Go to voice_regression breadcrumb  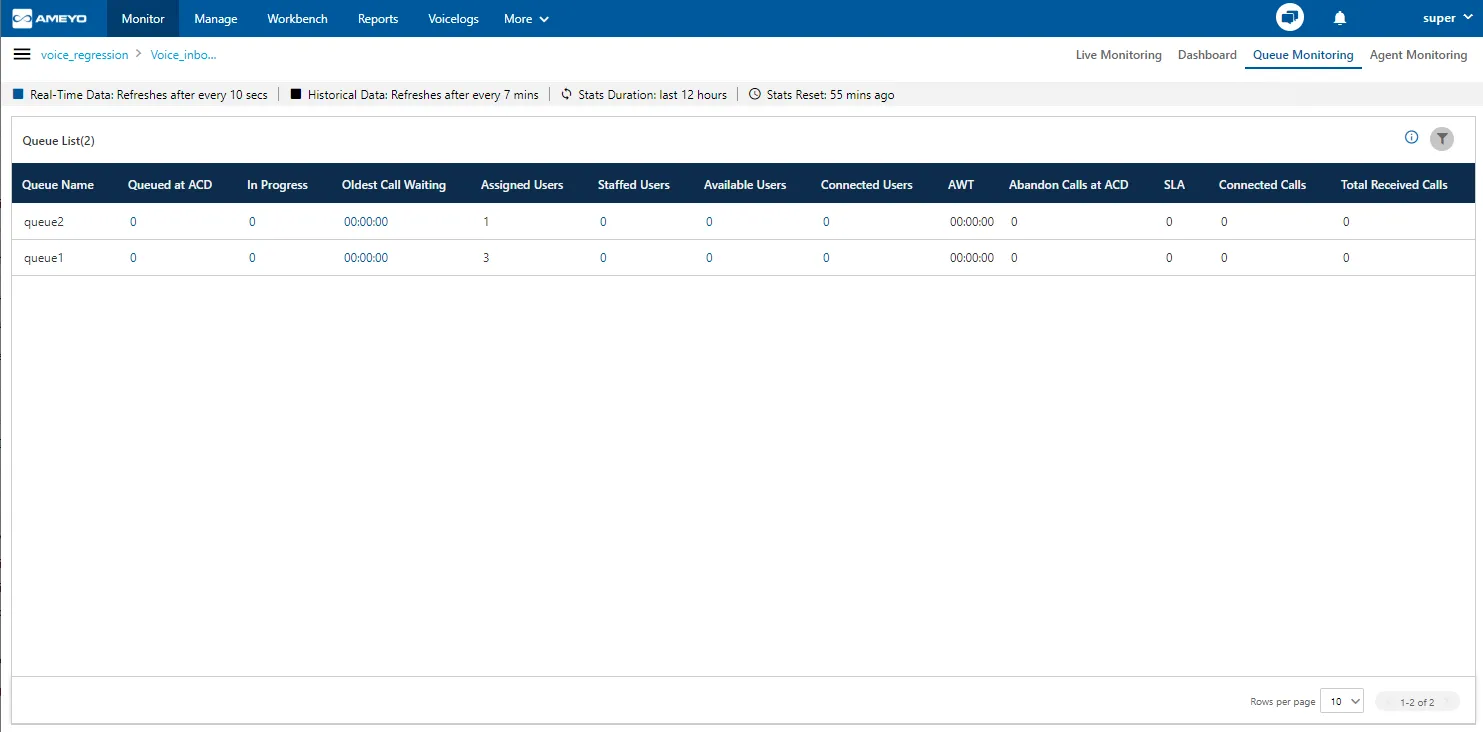pyautogui.click(x=85, y=55)
